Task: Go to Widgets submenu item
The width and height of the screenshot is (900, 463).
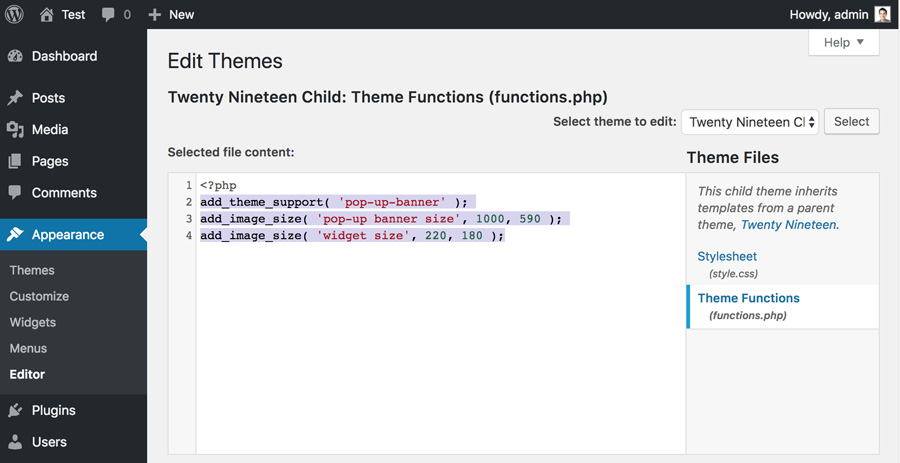Action: 33,322
